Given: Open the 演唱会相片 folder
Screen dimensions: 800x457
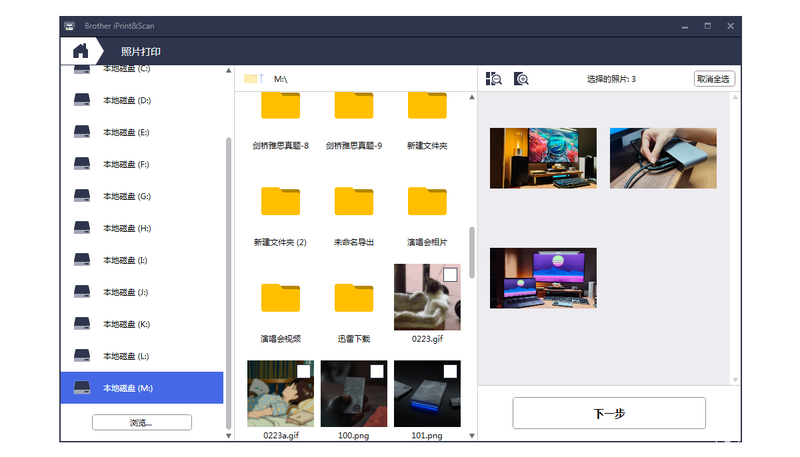Looking at the screenshot, I should click(427, 201).
